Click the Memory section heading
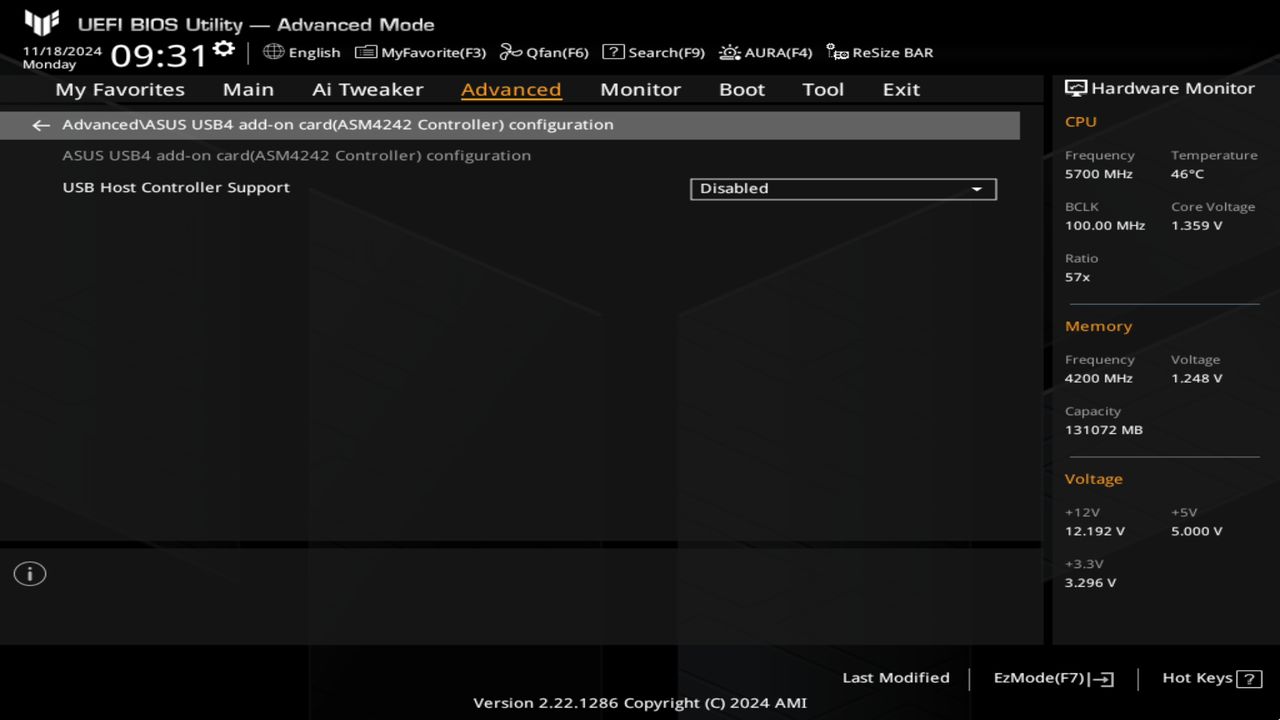This screenshot has width=1280, height=720. coord(1098,327)
